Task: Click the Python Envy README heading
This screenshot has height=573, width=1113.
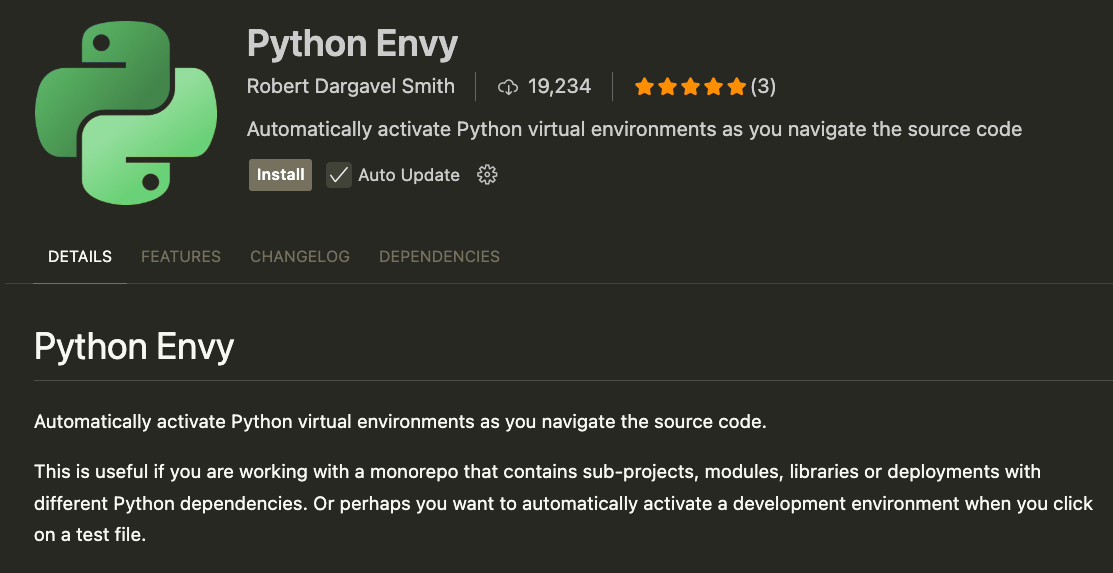Action: click(x=134, y=347)
